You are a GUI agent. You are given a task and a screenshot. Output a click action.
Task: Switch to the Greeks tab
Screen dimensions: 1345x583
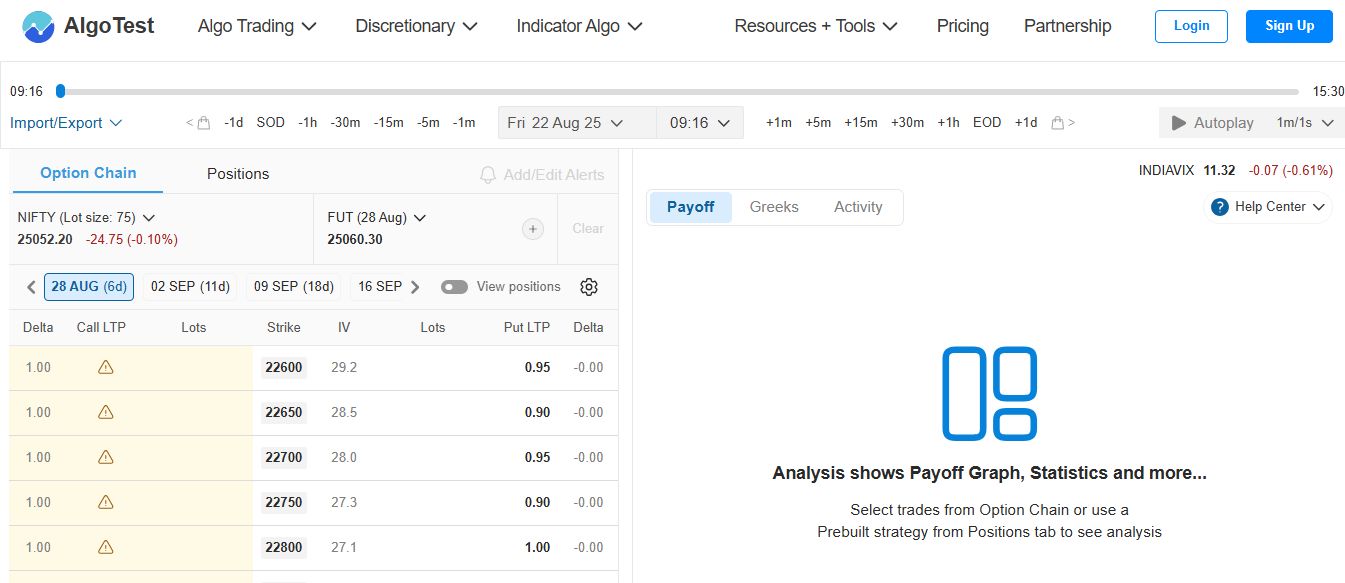point(774,207)
